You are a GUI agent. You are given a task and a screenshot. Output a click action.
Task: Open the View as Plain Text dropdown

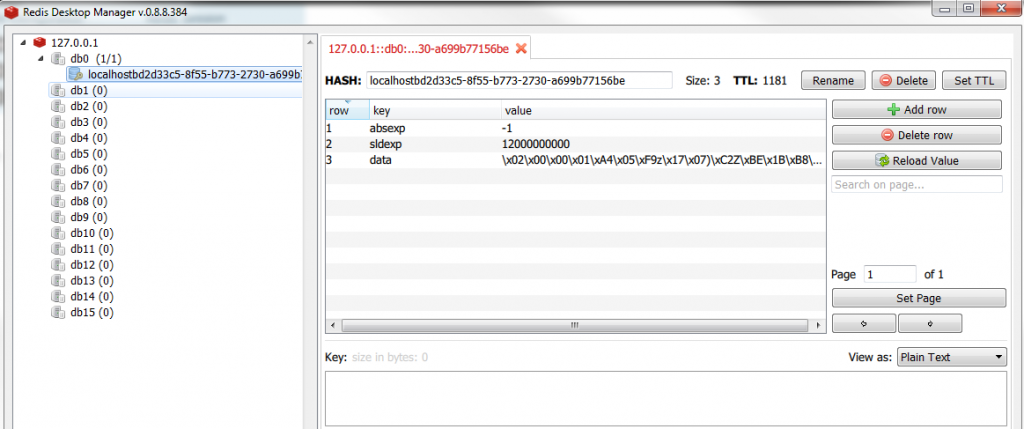tap(952, 357)
